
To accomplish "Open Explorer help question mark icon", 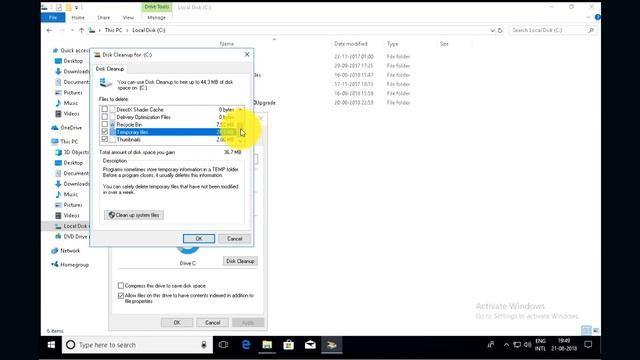I will click(598, 17).
